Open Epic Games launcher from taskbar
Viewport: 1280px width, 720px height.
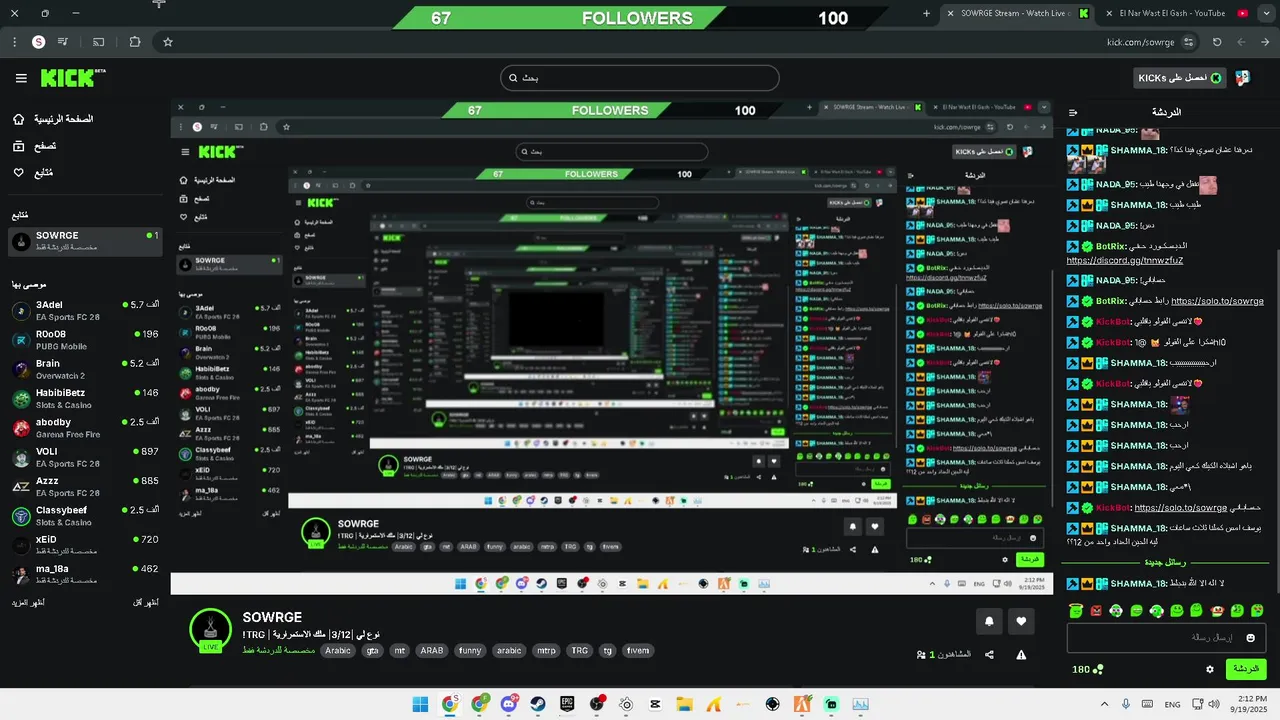point(567,704)
